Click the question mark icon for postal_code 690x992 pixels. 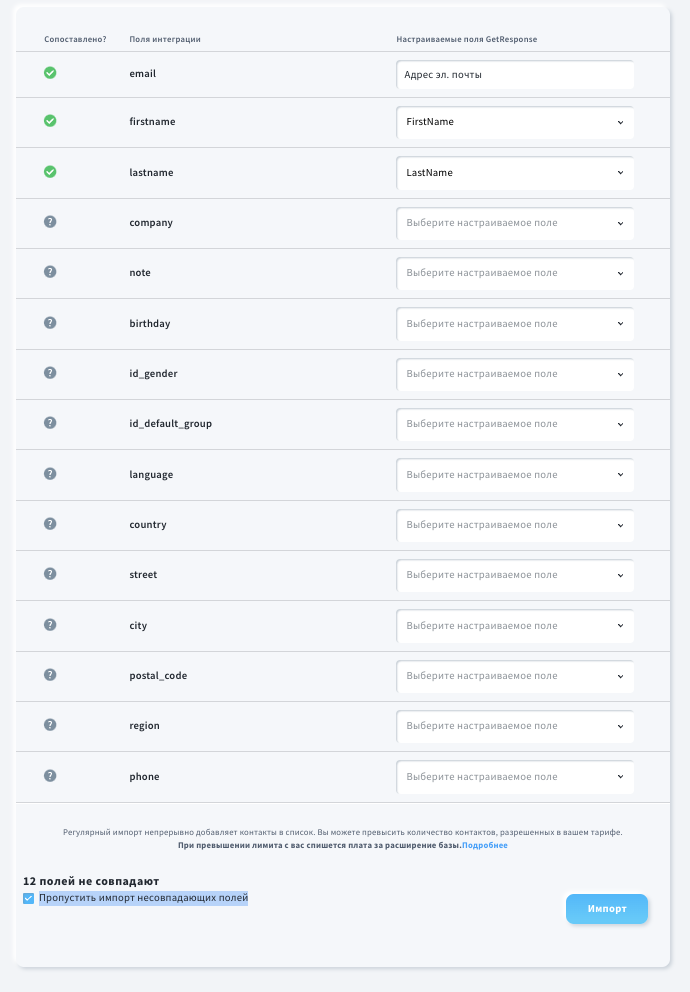point(50,674)
